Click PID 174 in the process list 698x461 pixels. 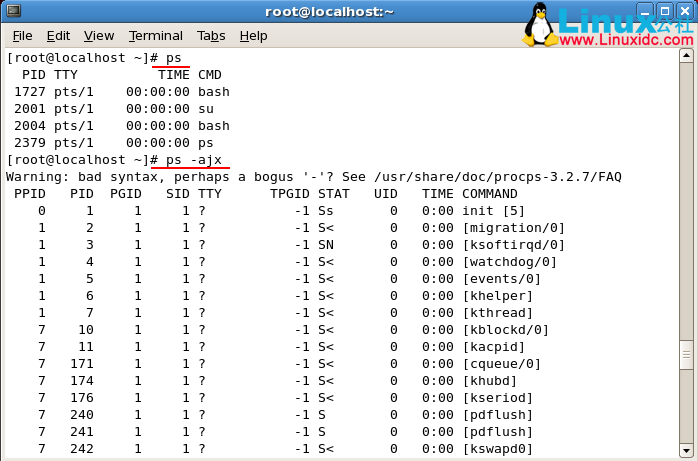coord(82,381)
